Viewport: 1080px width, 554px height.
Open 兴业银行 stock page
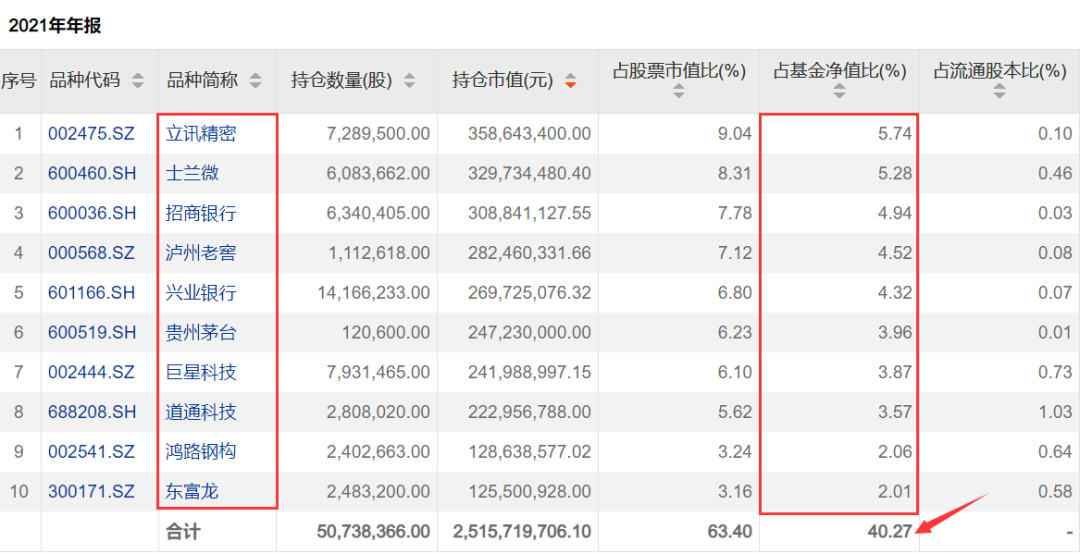201,294
